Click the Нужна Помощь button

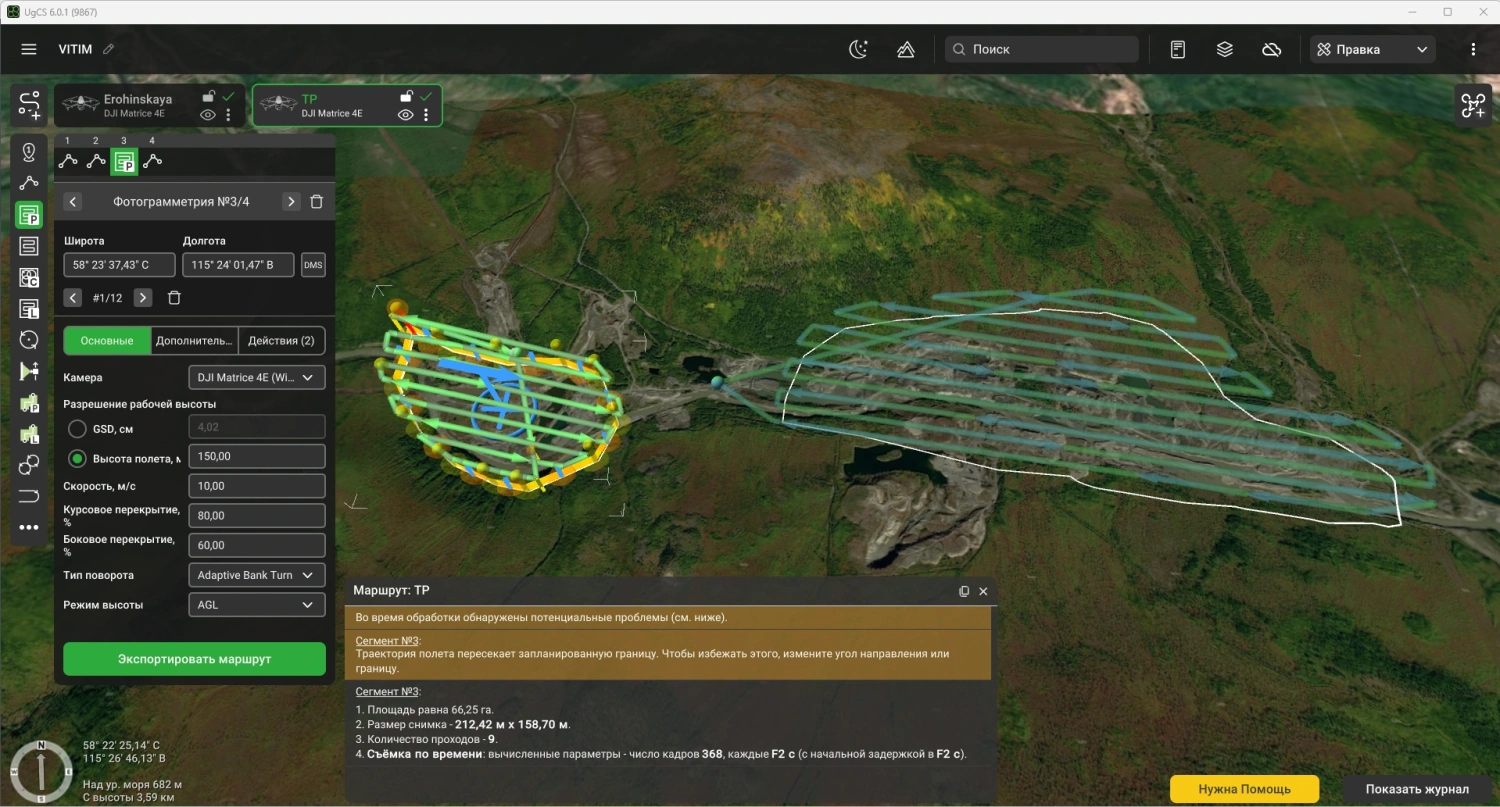coord(1244,789)
